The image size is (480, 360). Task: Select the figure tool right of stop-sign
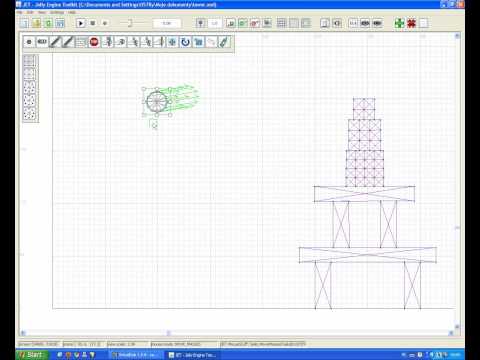[107, 42]
